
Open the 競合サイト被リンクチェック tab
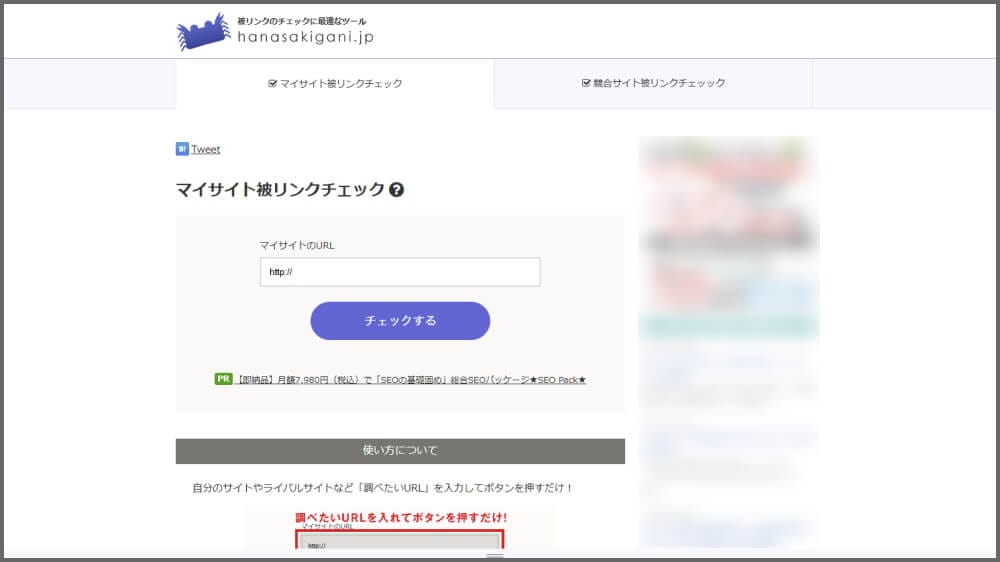click(653, 83)
